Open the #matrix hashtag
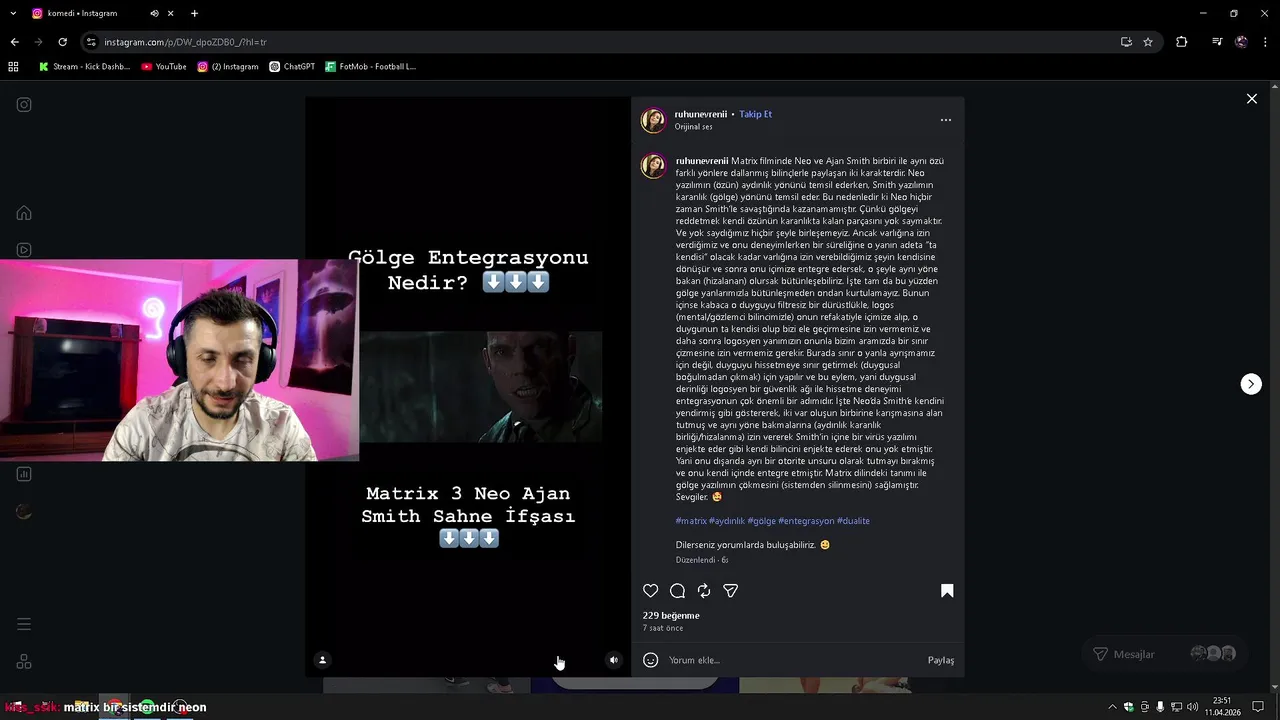1280x720 pixels. [691, 521]
